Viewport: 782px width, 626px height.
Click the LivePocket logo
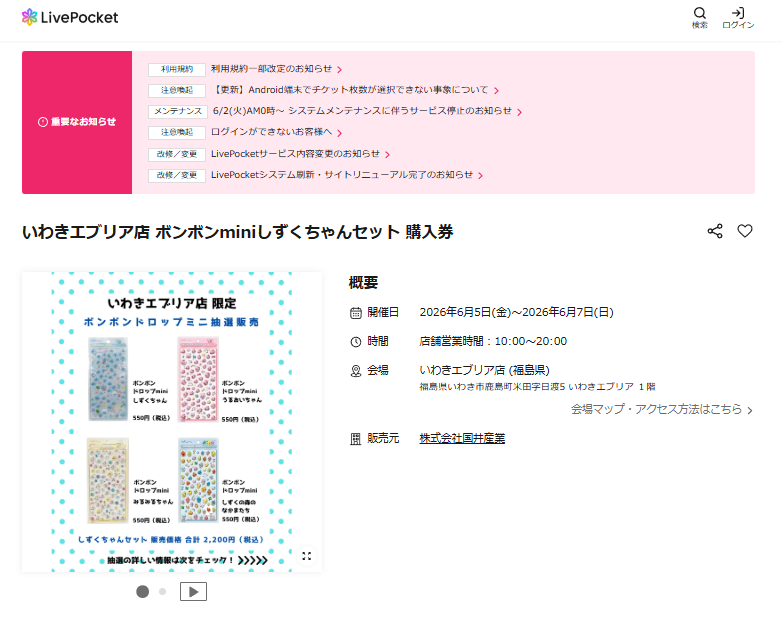(x=70, y=17)
